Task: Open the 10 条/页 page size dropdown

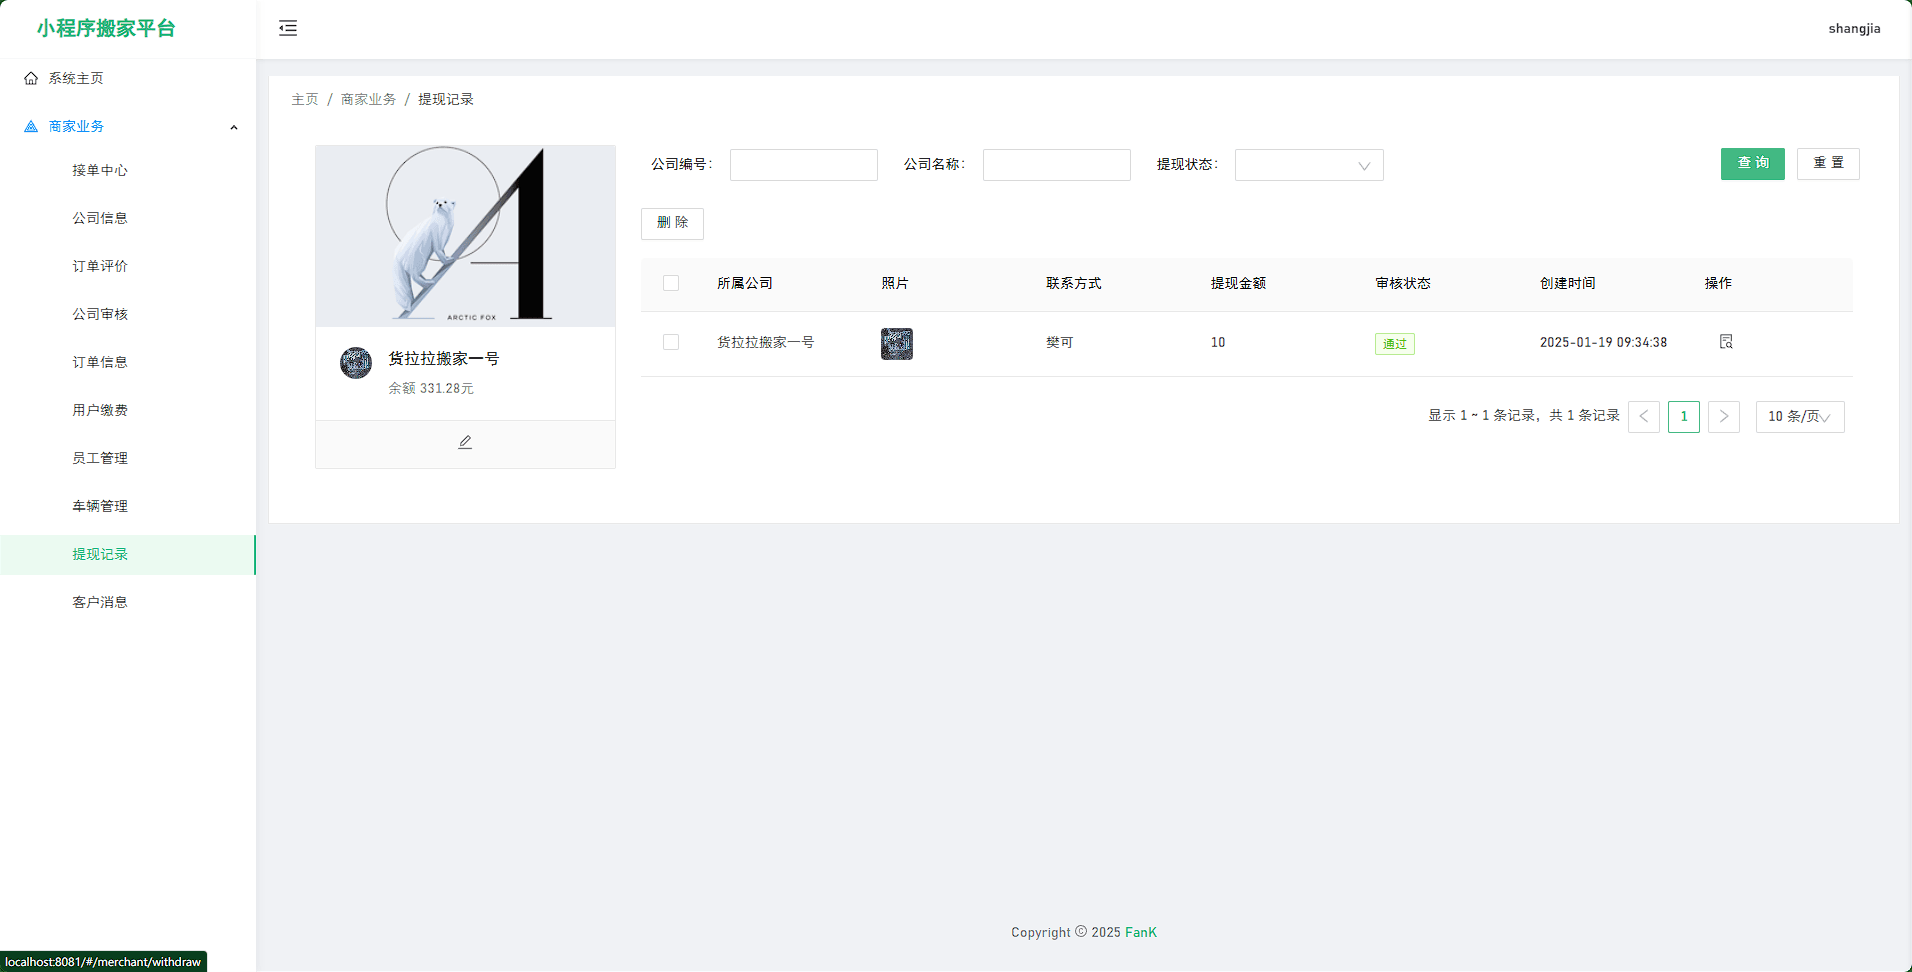Action: point(1800,416)
